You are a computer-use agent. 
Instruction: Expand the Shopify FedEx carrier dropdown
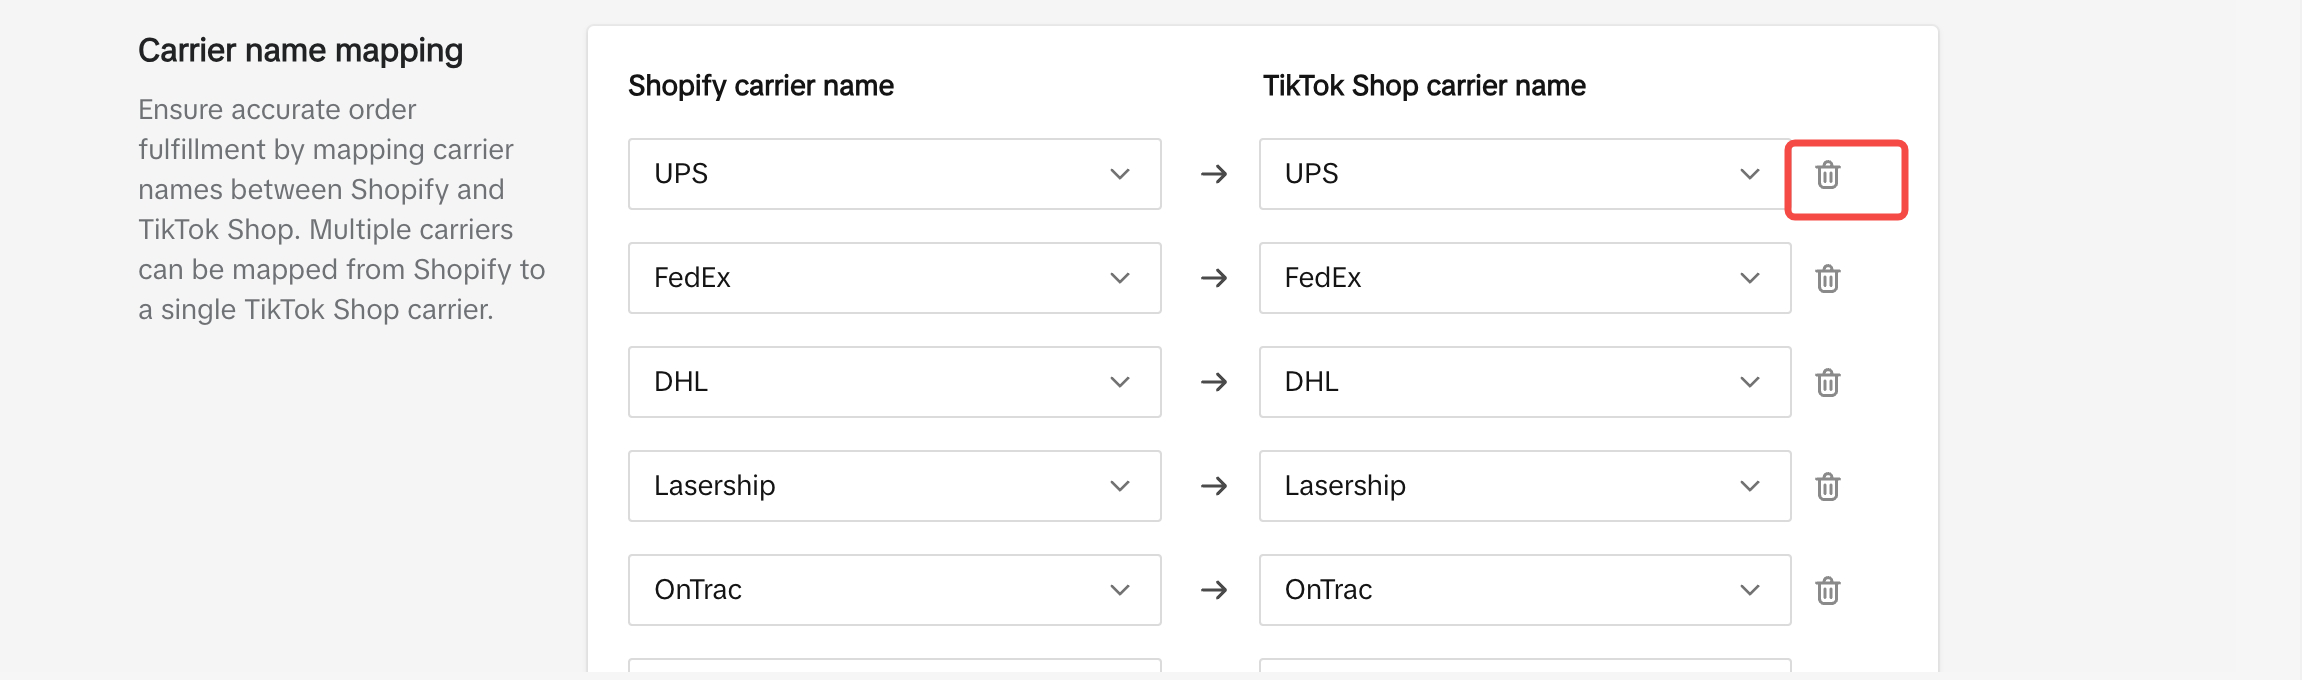coord(893,278)
